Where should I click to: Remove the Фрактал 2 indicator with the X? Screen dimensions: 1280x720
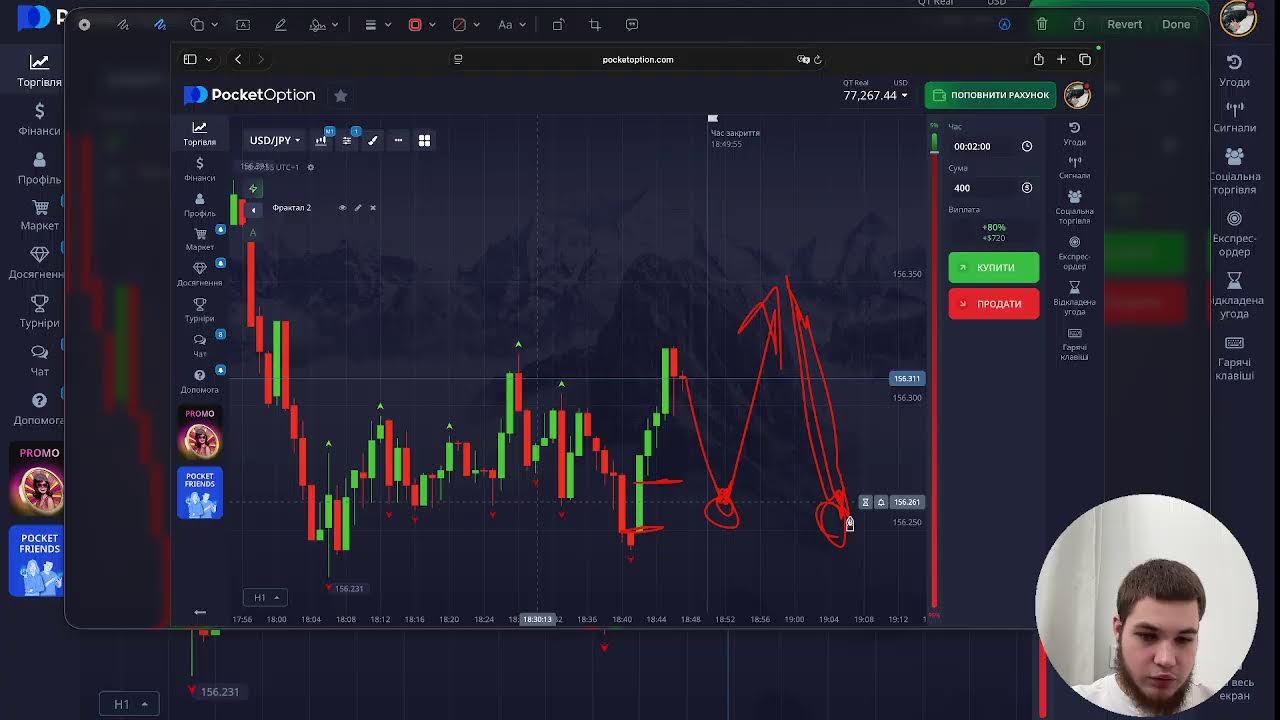pyautogui.click(x=373, y=208)
